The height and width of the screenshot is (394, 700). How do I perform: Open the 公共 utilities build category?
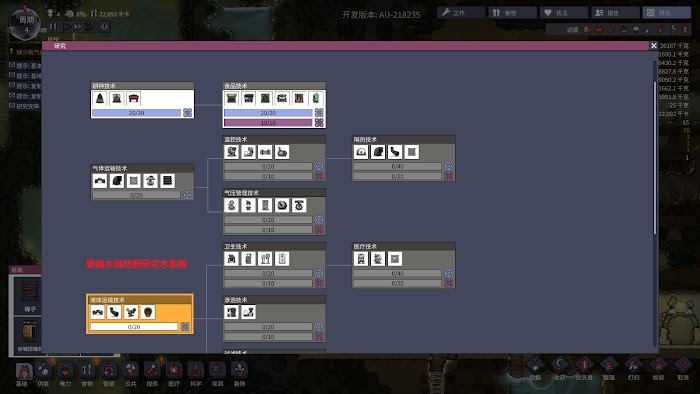(130, 374)
